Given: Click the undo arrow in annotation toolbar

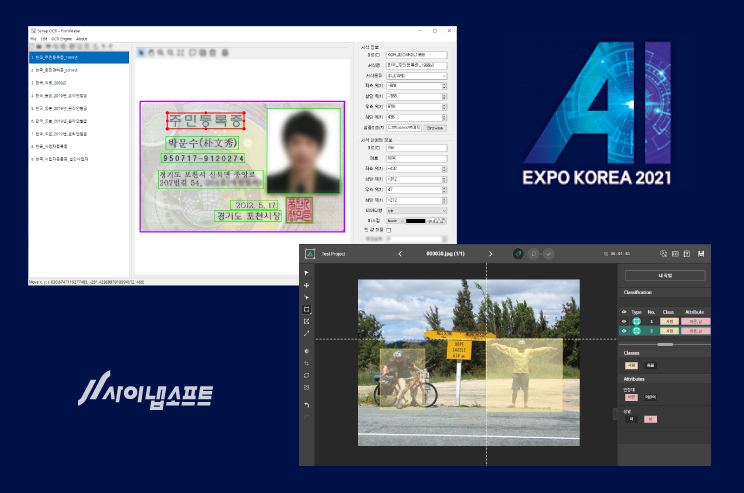Looking at the screenshot, I should [x=307, y=405].
